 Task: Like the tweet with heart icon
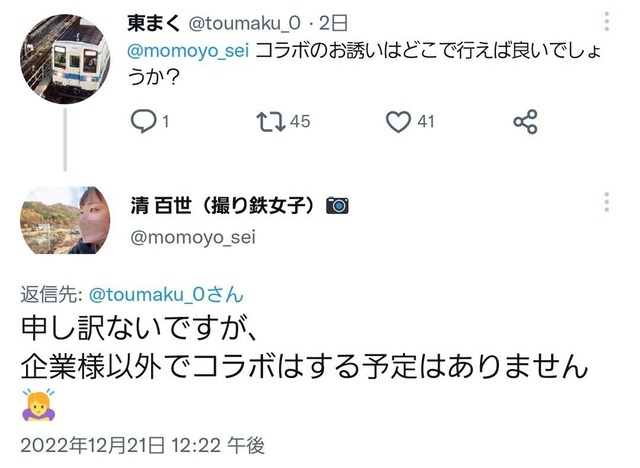point(398,122)
